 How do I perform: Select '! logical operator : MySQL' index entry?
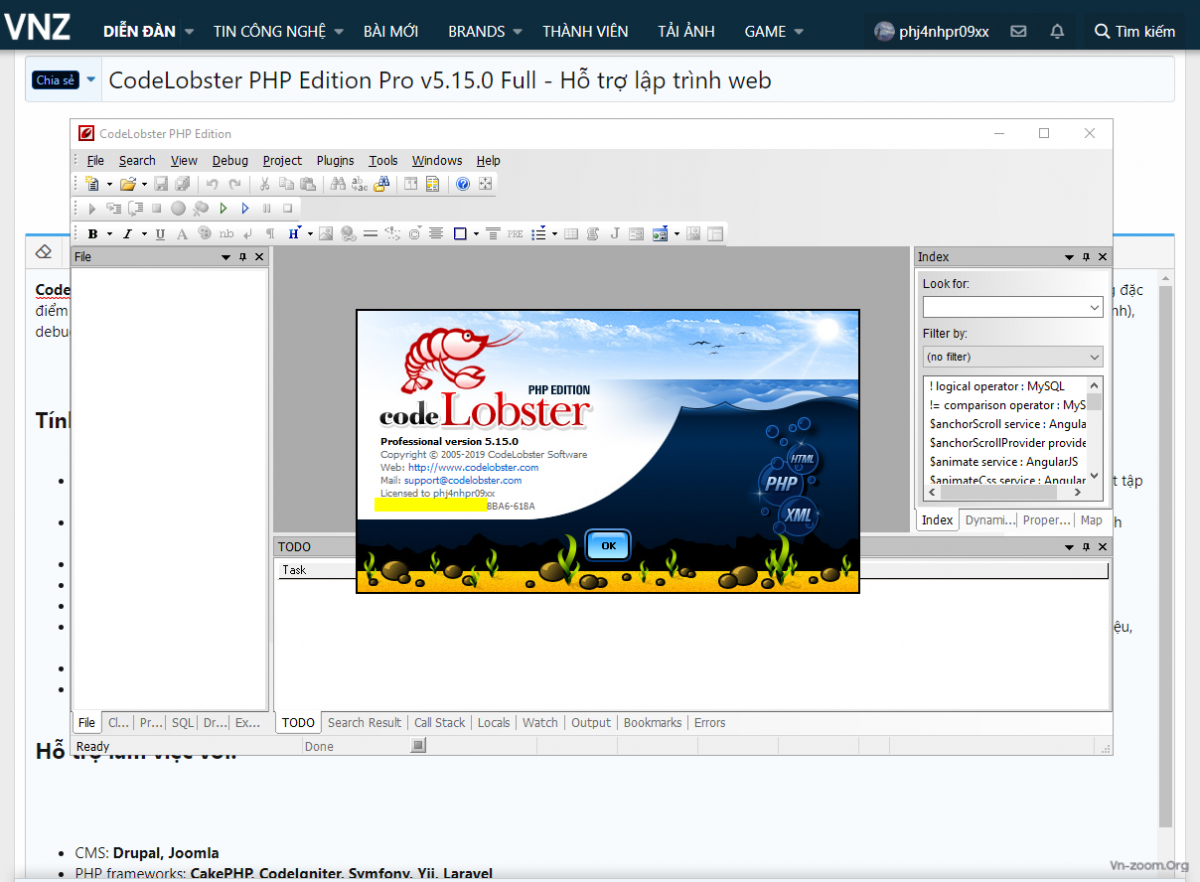click(997, 386)
